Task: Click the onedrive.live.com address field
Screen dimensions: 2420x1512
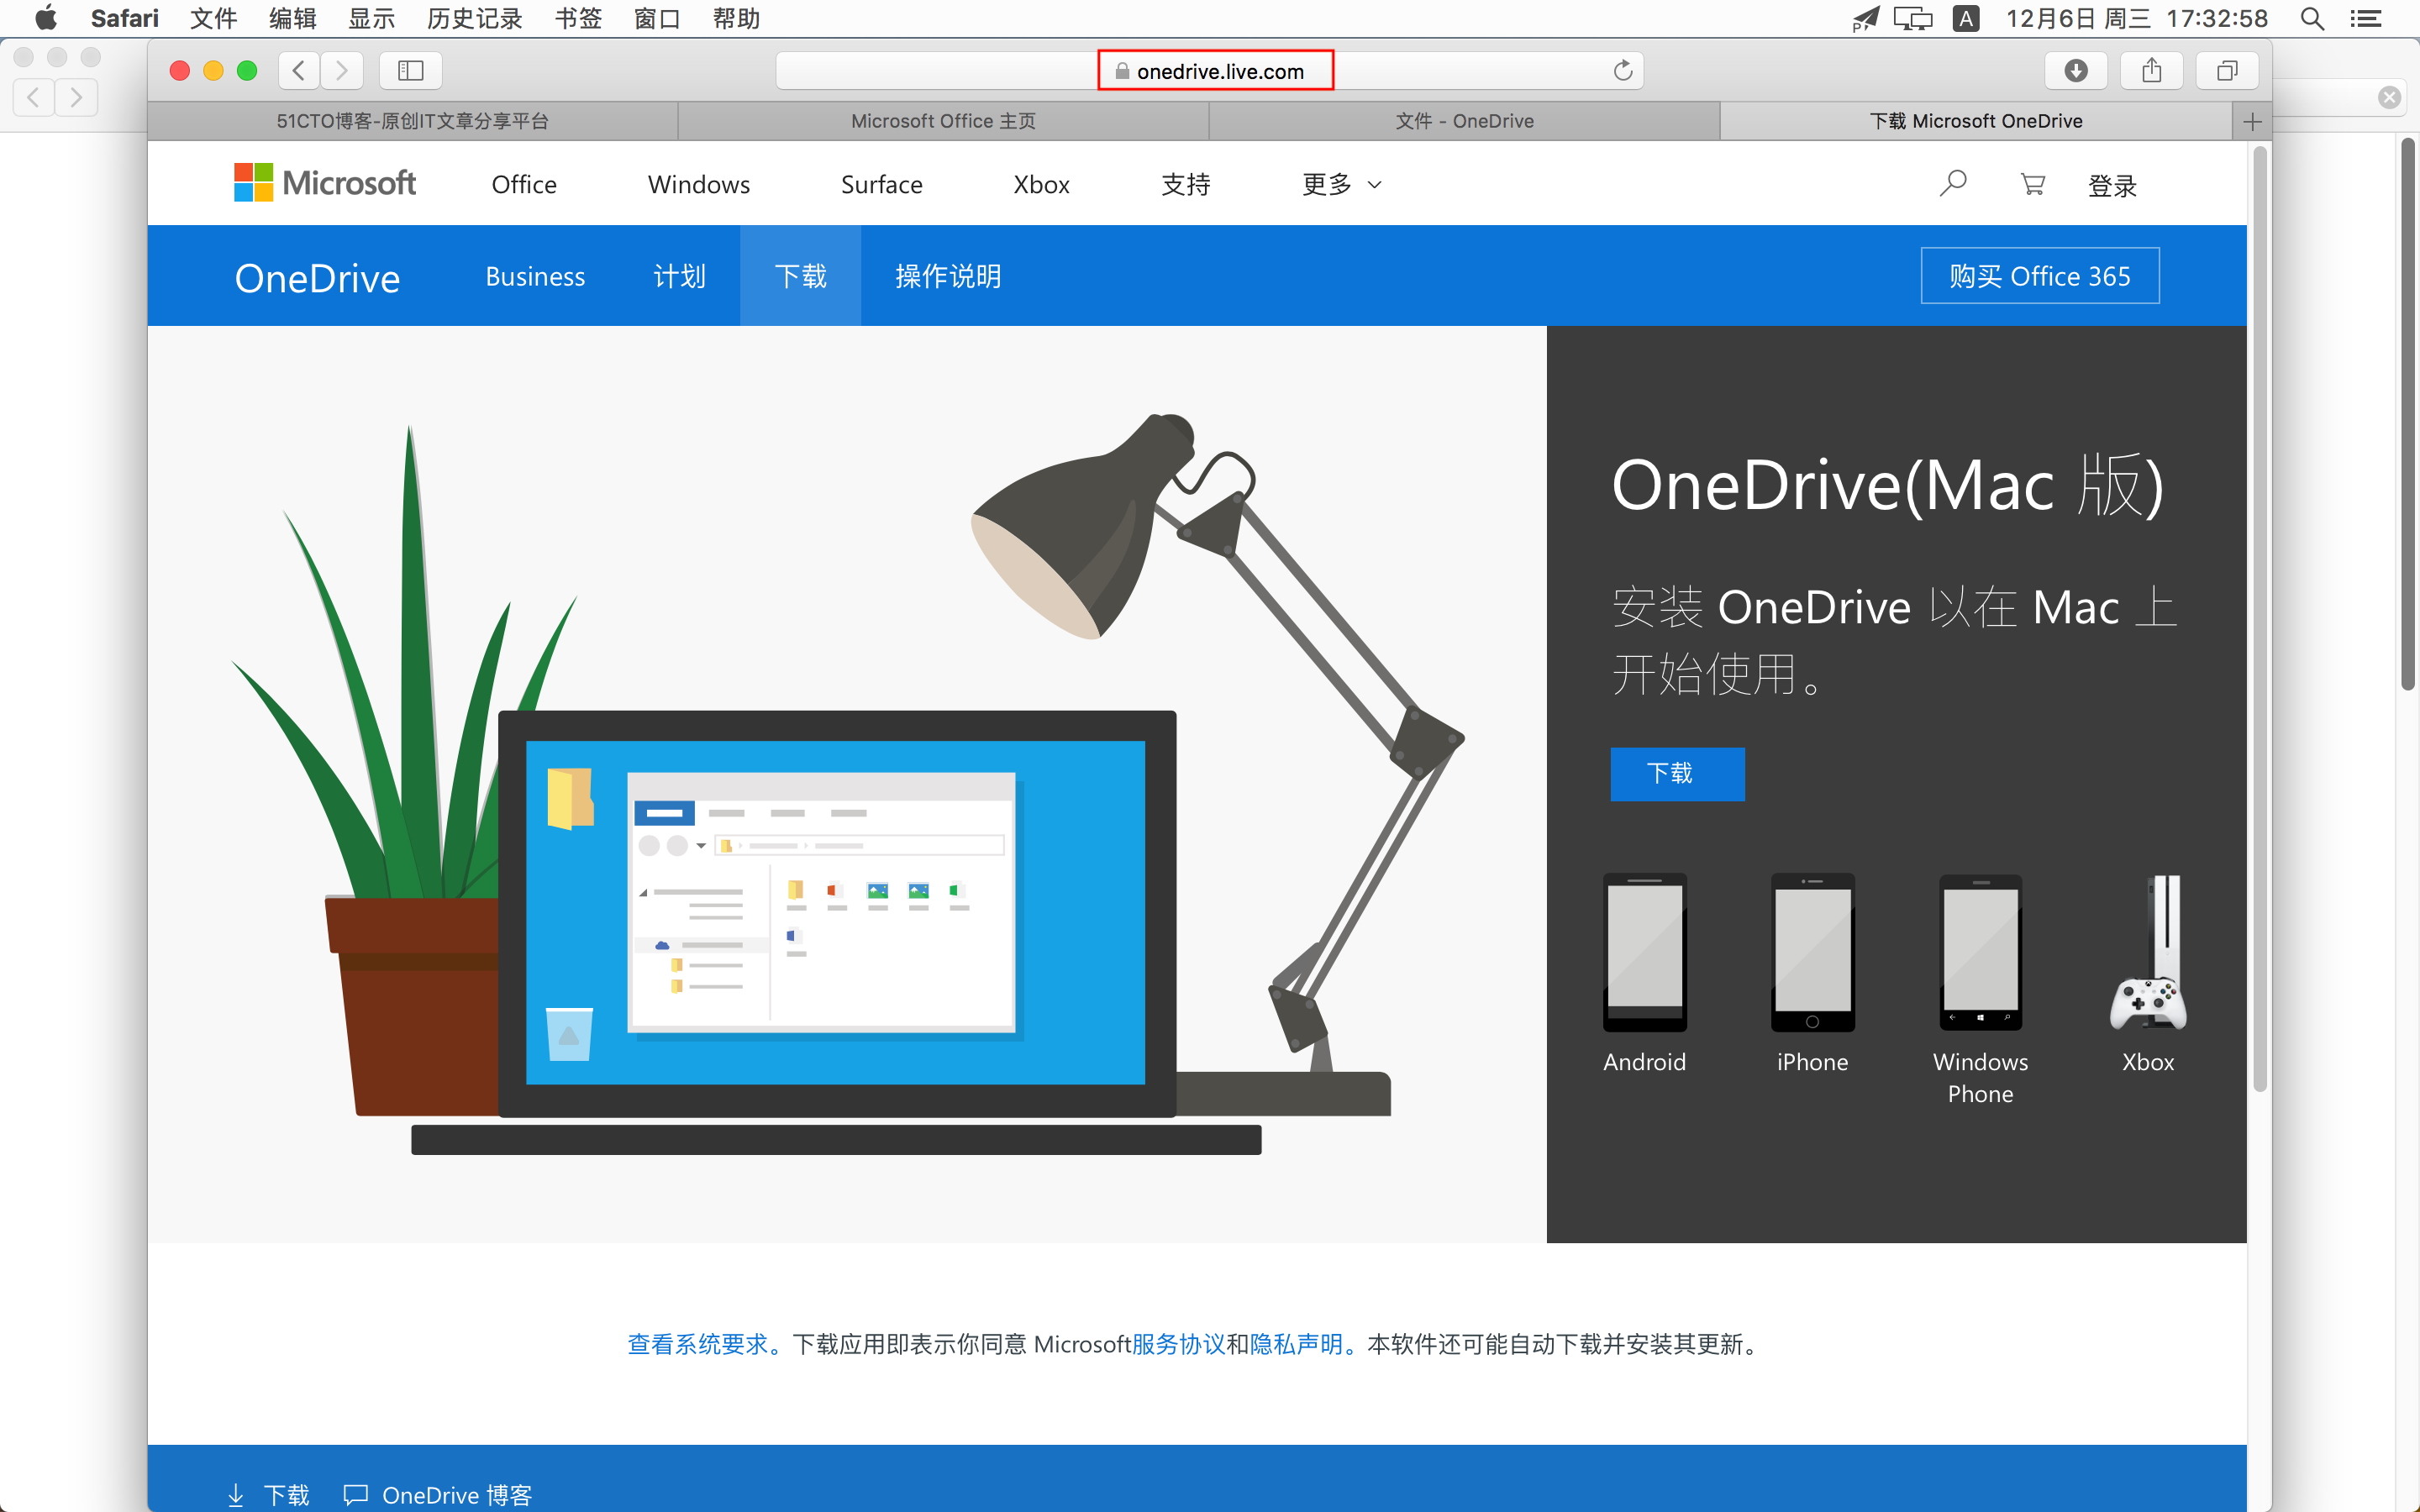Action: [1209, 70]
